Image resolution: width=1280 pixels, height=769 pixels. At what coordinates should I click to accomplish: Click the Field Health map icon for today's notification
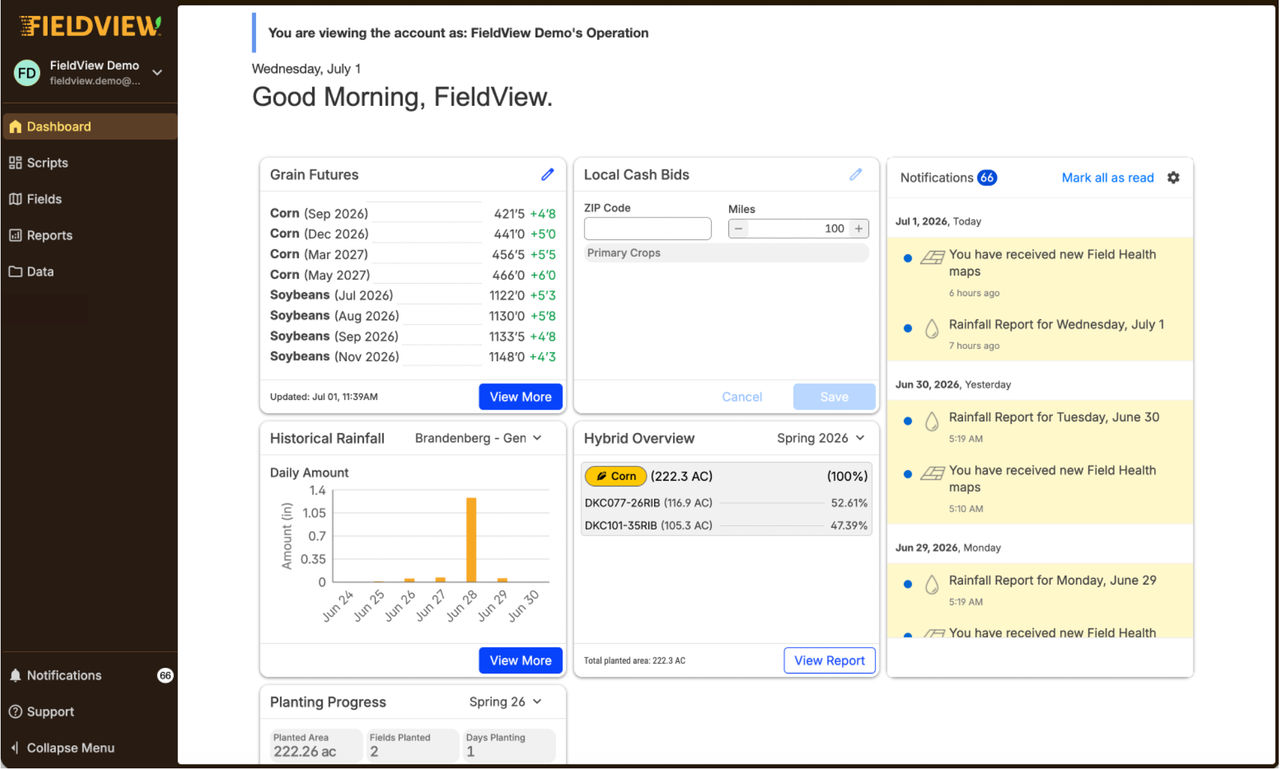click(x=932, y=258)
